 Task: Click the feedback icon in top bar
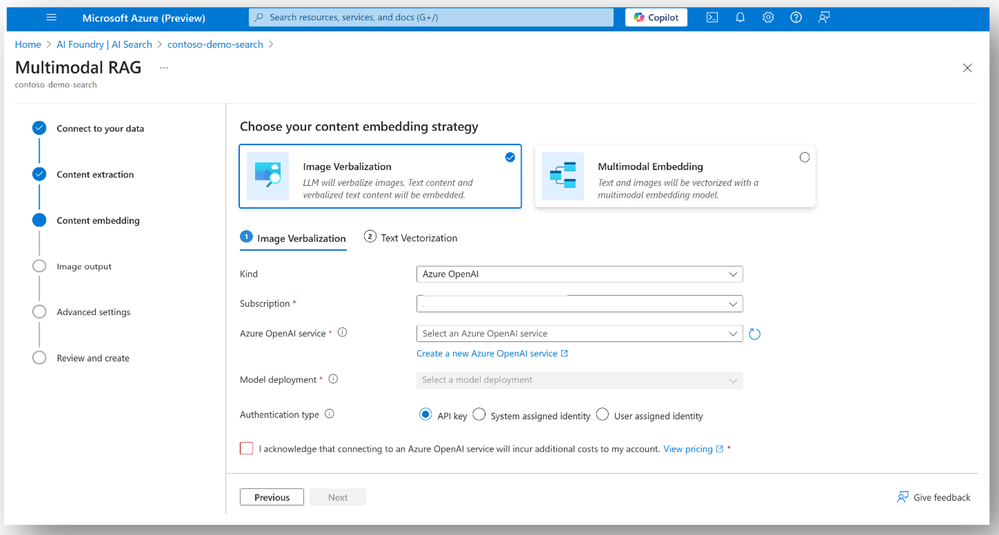pyautogui.click(x=824, y=17)
